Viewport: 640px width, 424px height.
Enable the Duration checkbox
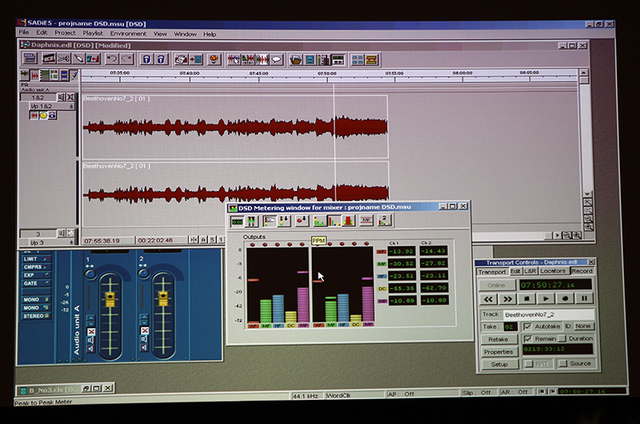click(x=563, y=339)
